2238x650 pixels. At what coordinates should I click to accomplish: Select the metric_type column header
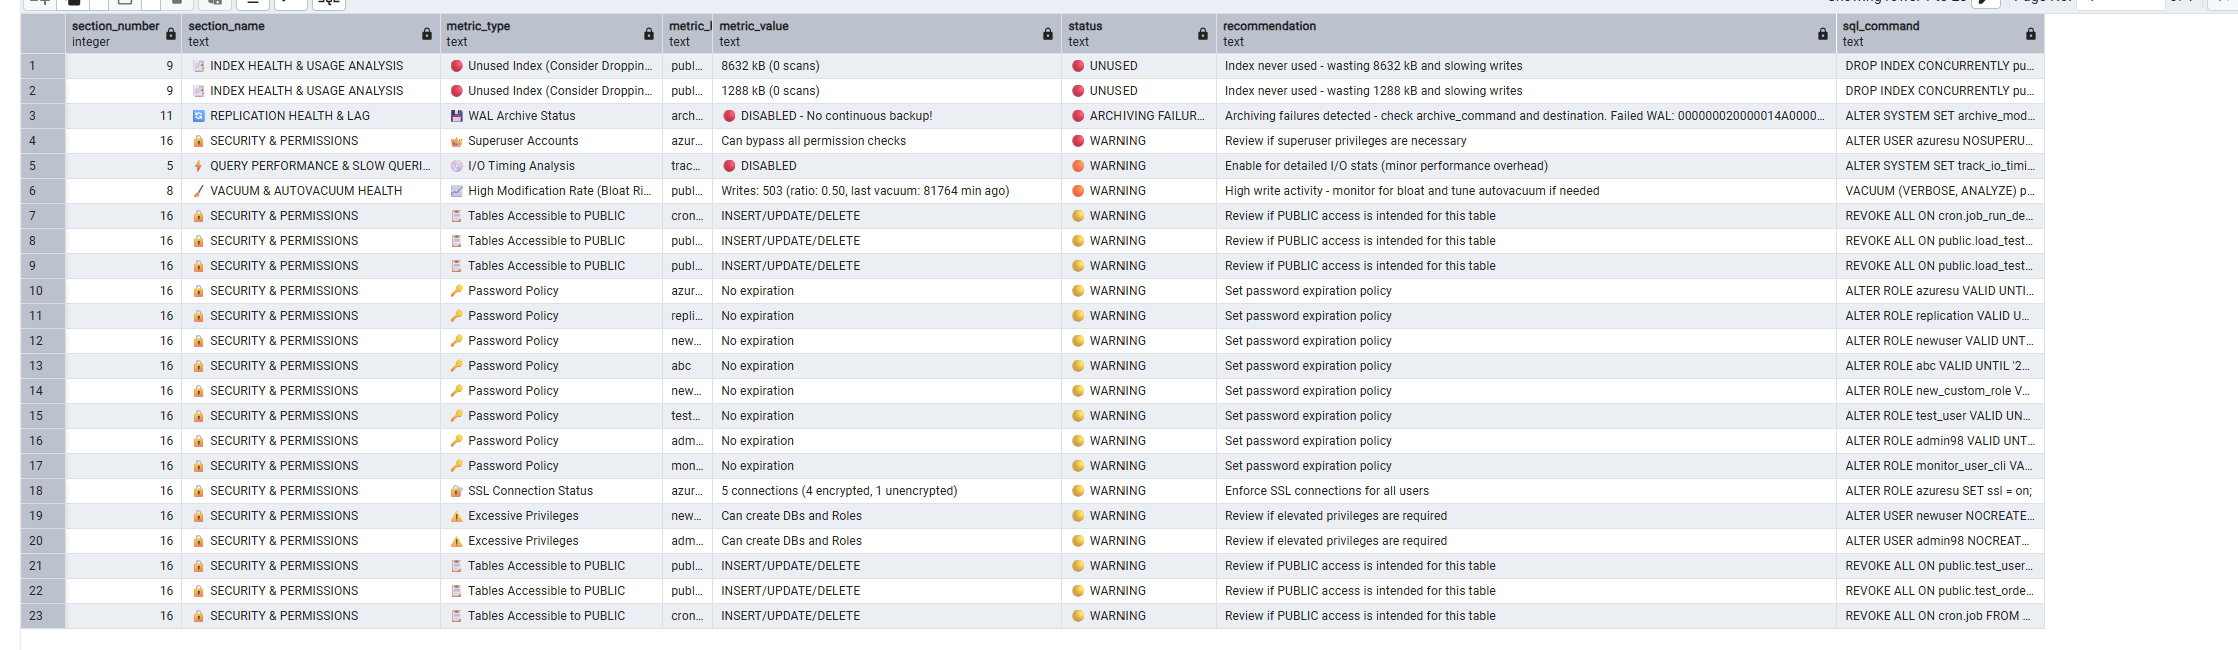point(551,34)
